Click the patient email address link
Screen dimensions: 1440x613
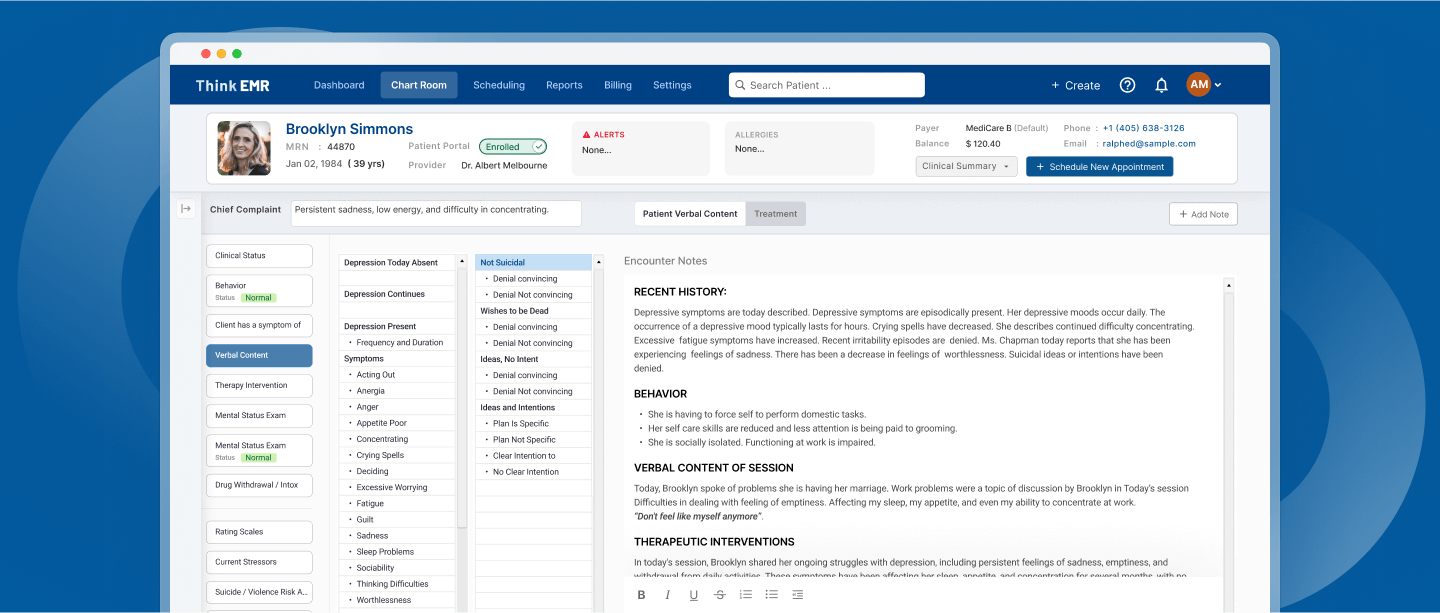coord(1148,143)
